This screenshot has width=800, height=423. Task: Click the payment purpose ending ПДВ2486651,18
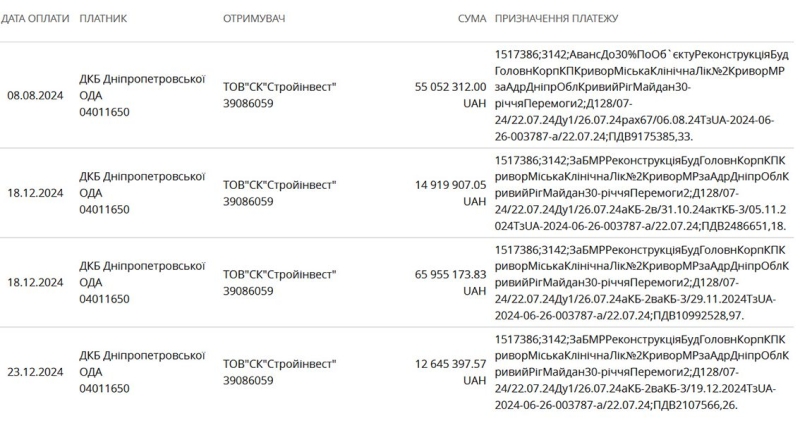pyautogui.click(x=642, y=193)
